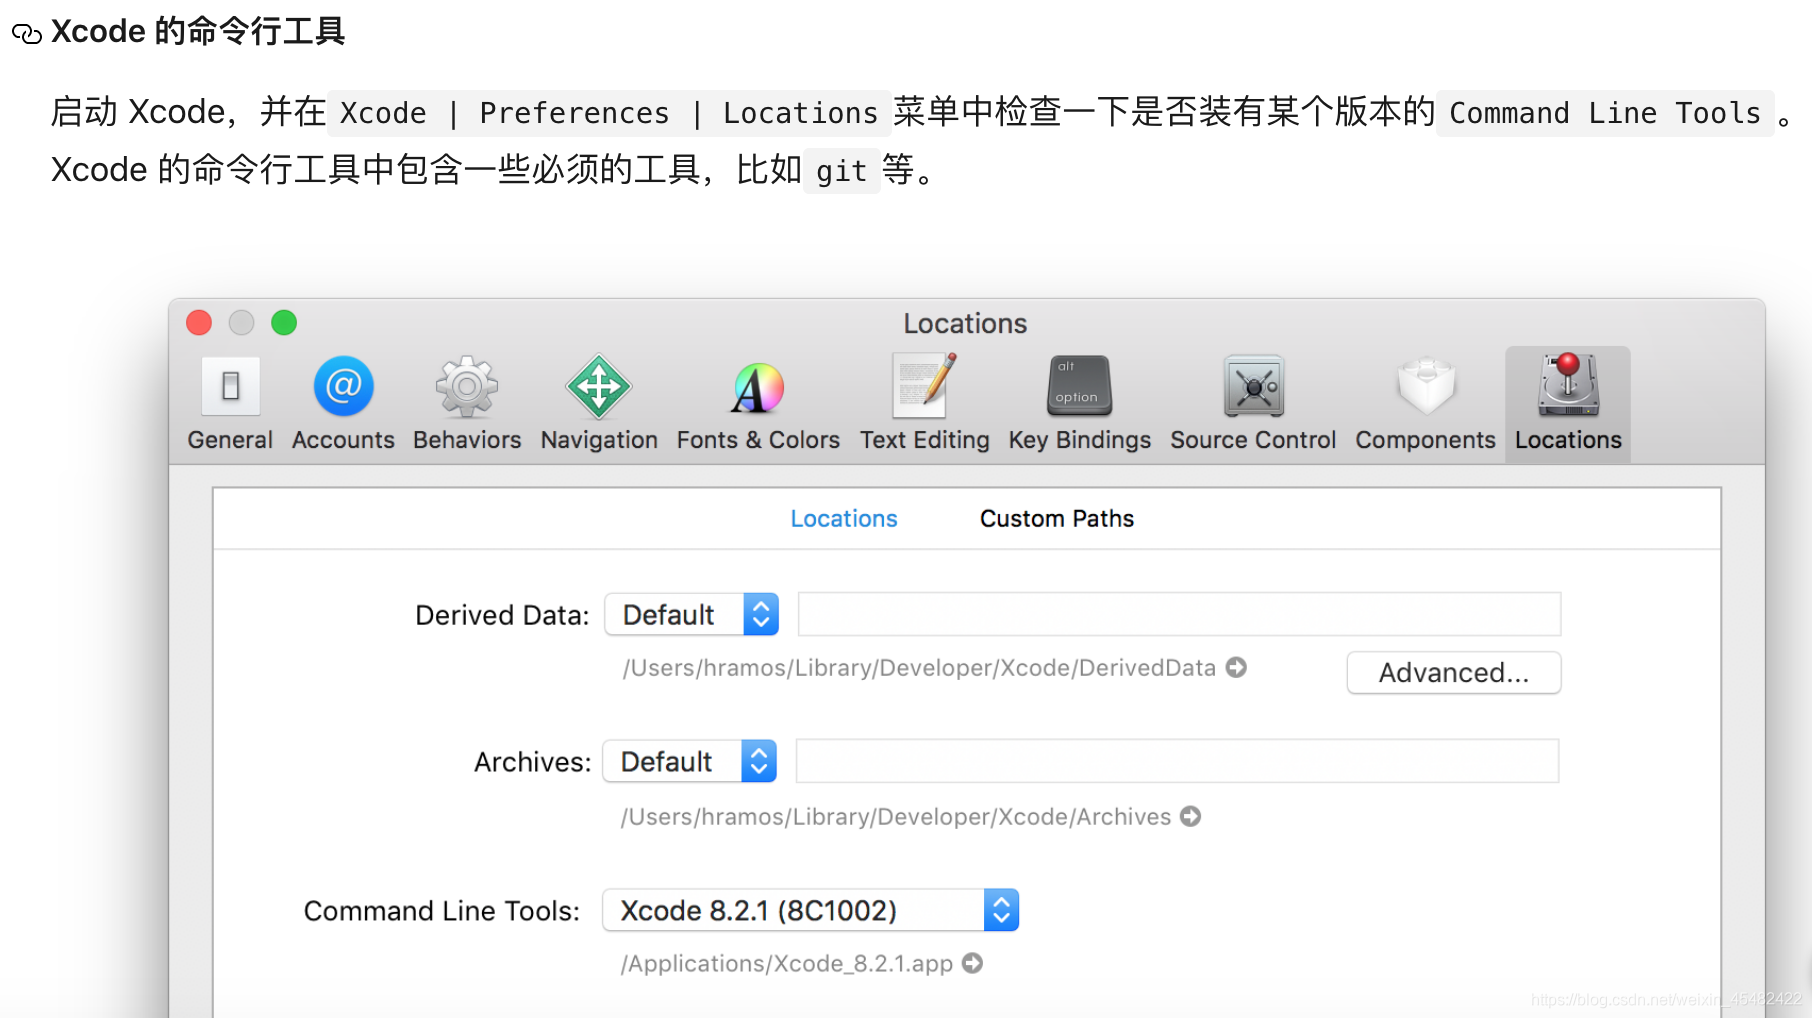
Task: Switch to the Custom Paths tab
Action: tap(1057, 519)
